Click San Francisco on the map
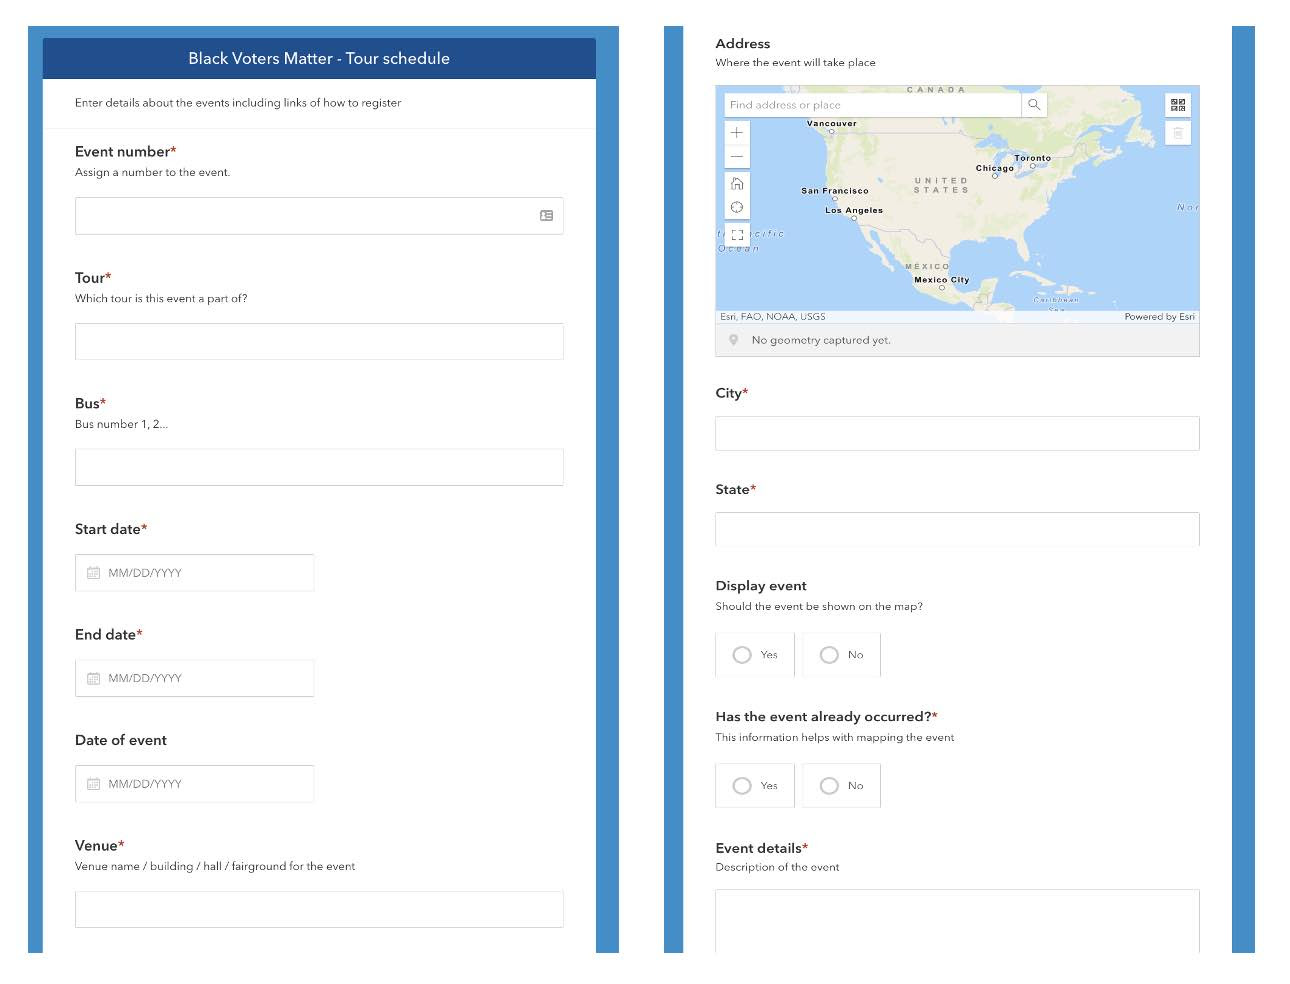 click(835, 191)
